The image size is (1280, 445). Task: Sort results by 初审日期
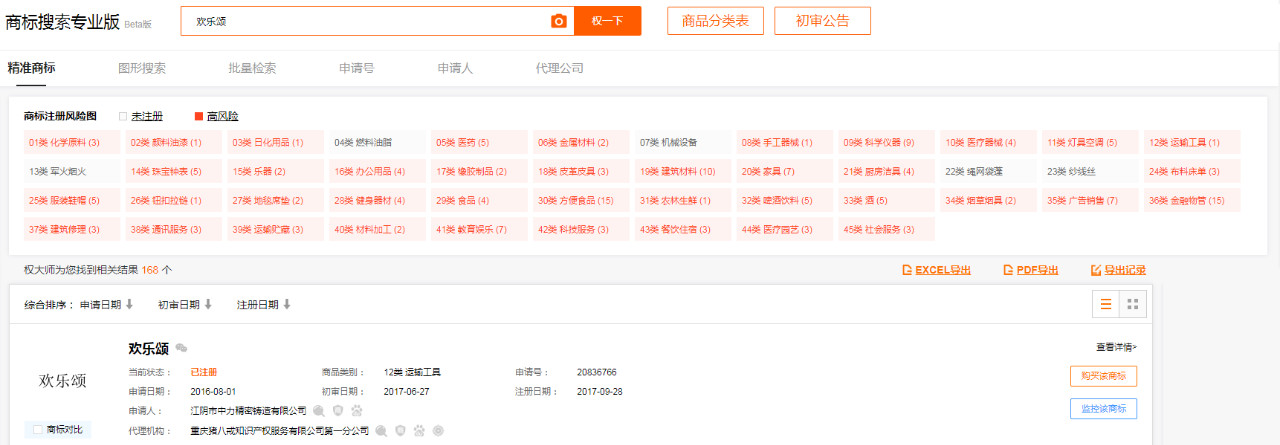coord(184,304)
